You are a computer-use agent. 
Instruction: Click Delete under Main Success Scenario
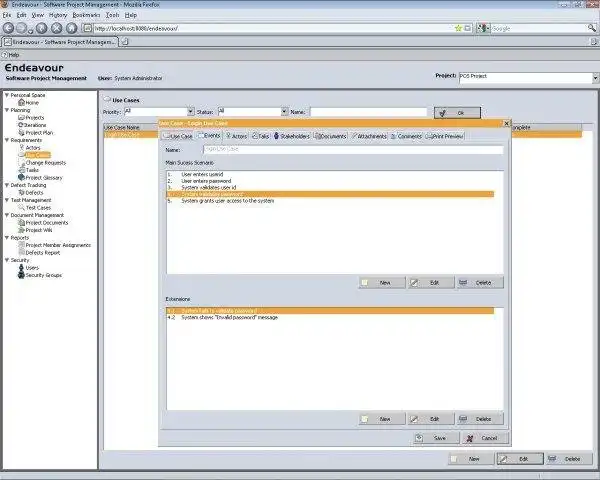480,282
